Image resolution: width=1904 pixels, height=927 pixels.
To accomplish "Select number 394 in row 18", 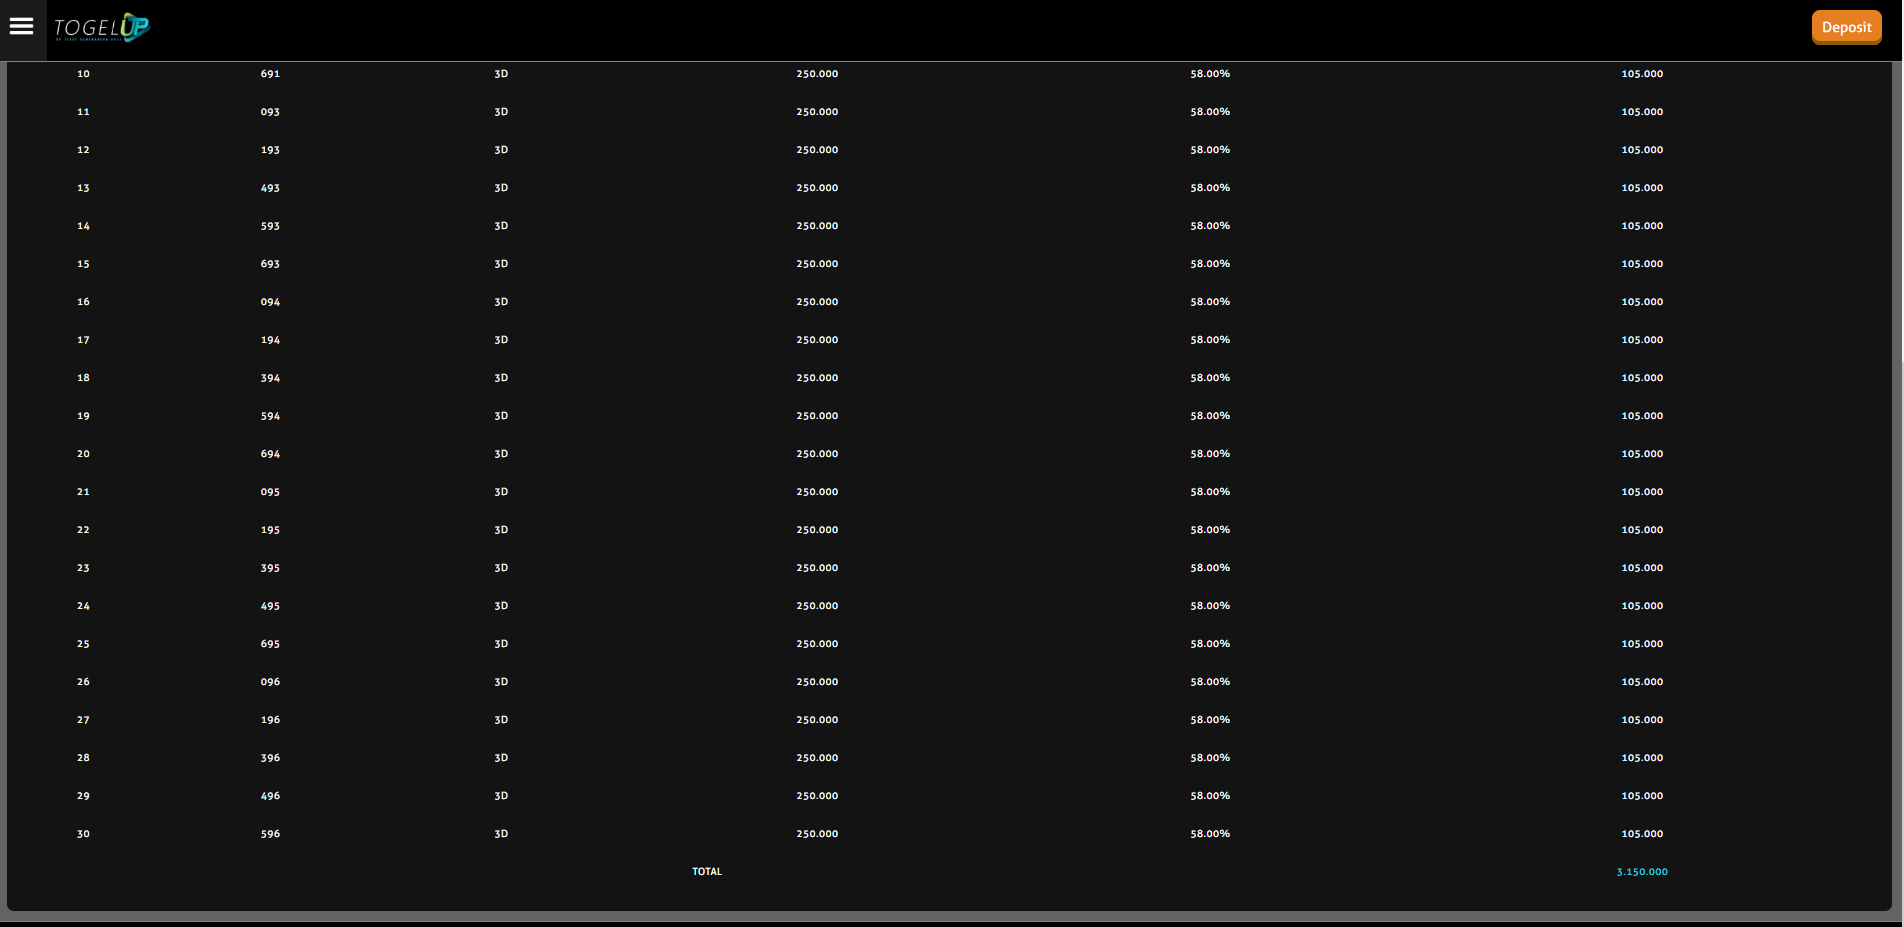I will pos(270,378).
